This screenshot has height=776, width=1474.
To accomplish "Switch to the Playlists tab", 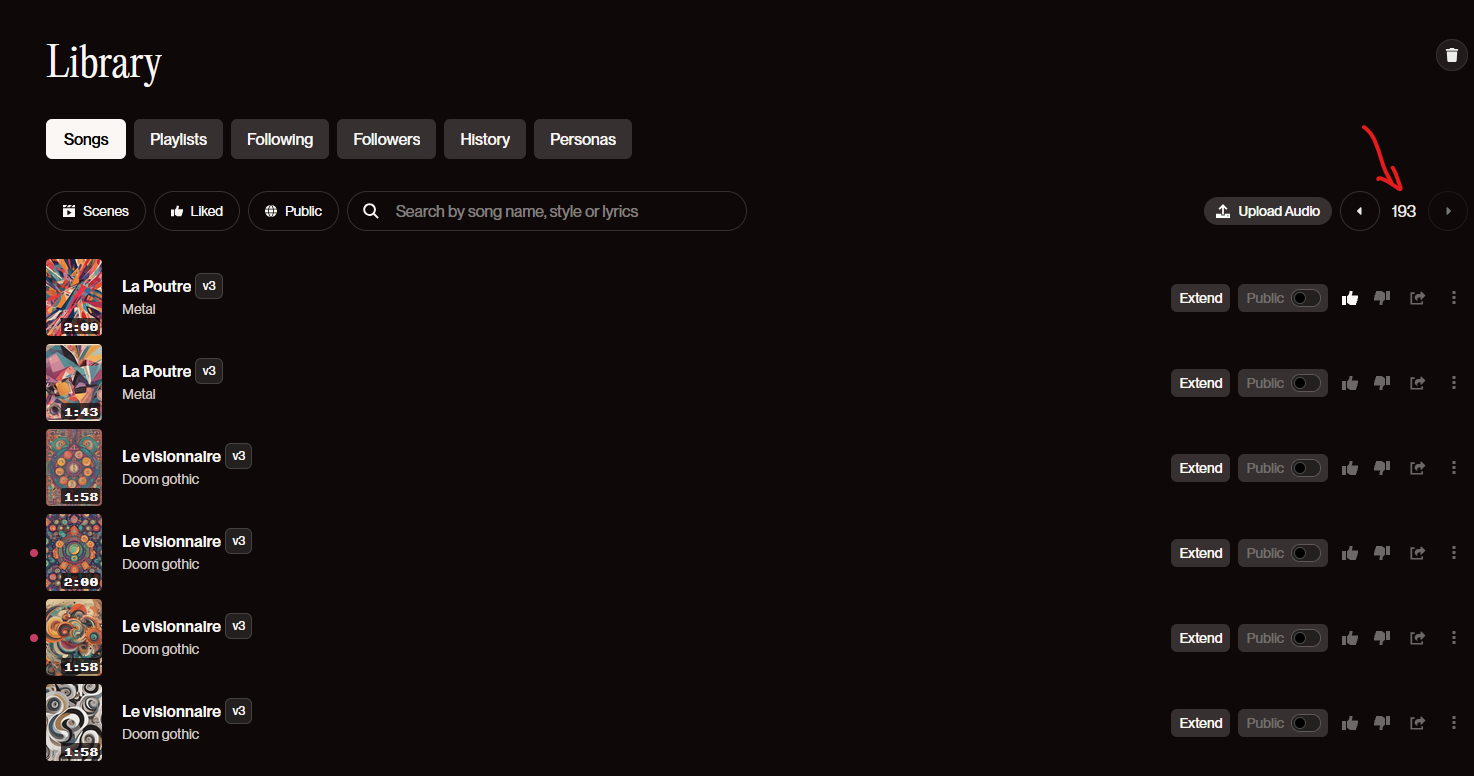I will point(178,139).
